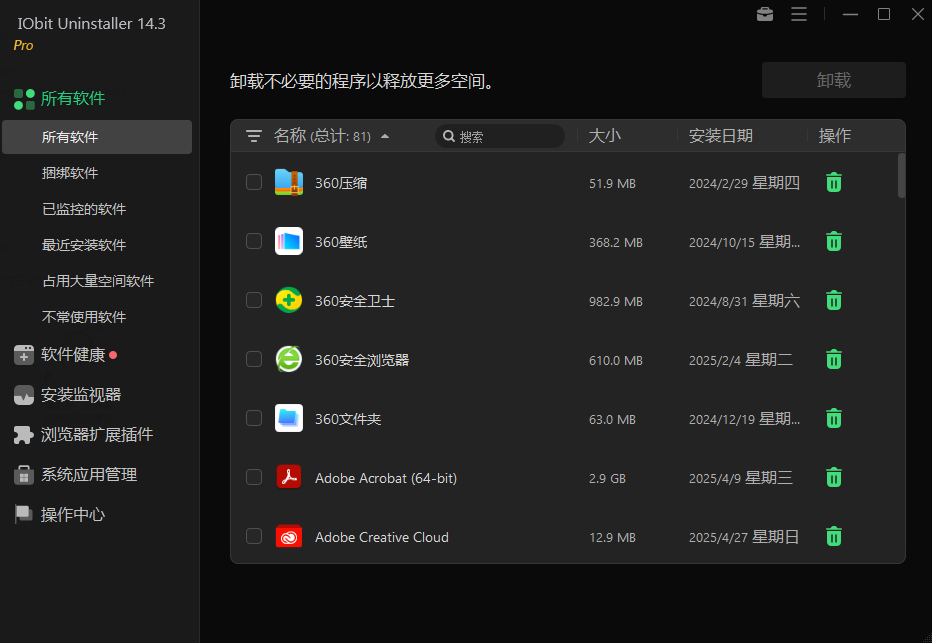Viewport: 932px width, 643px height.
Task: Open the list filter icon
Action: [254, 136]
